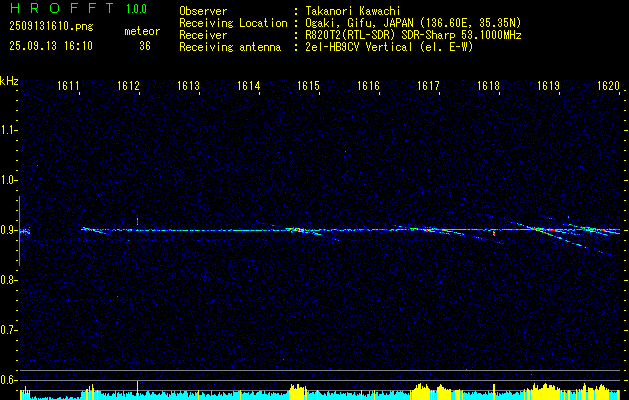Click the 1616 time marker
Viewport: 629px width, 400px height.
[368, 86]
